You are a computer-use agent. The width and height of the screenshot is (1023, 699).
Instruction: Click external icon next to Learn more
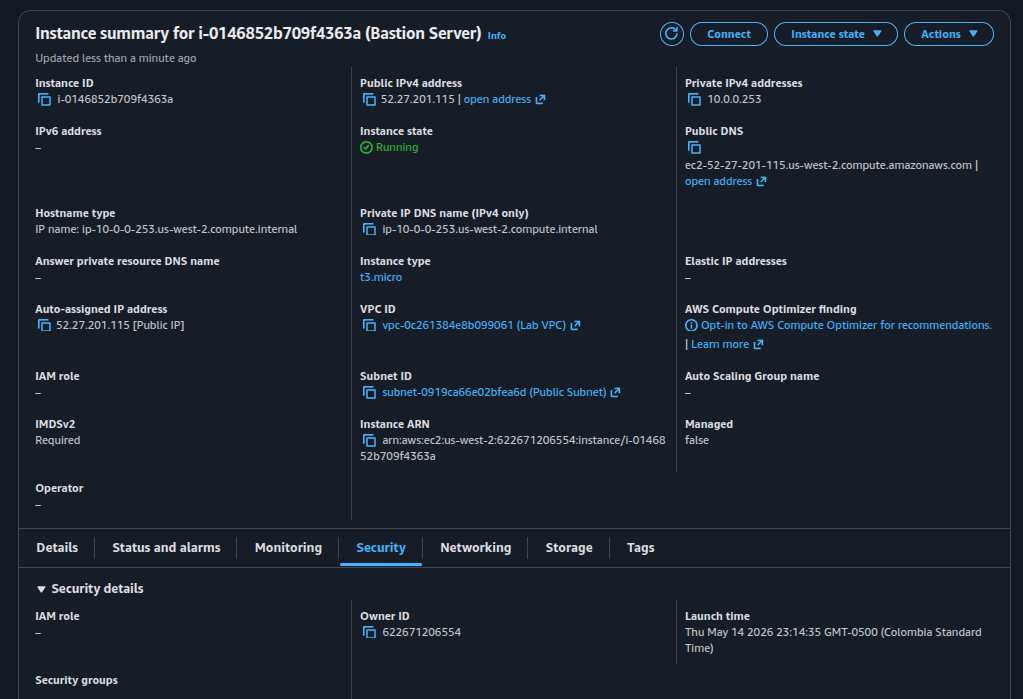click(x=758, y=344)
